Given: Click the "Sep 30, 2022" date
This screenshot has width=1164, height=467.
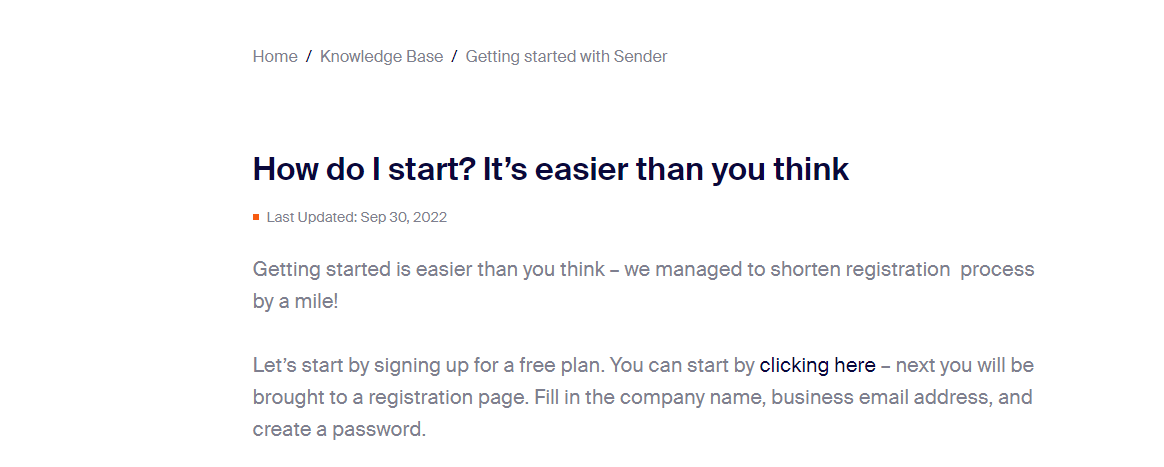Looking at the screenshot, I should 404,217.
